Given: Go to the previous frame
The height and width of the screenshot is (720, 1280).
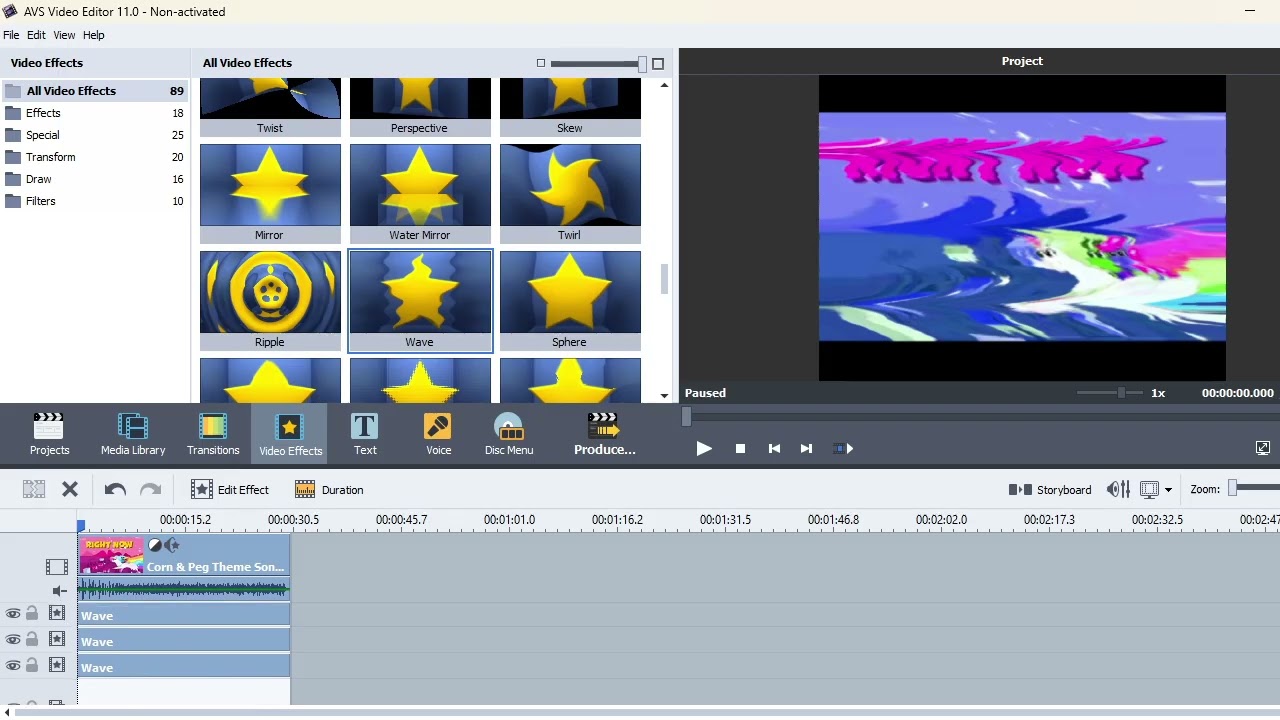Looking at the screenshot, I should [x=774, y=448].
